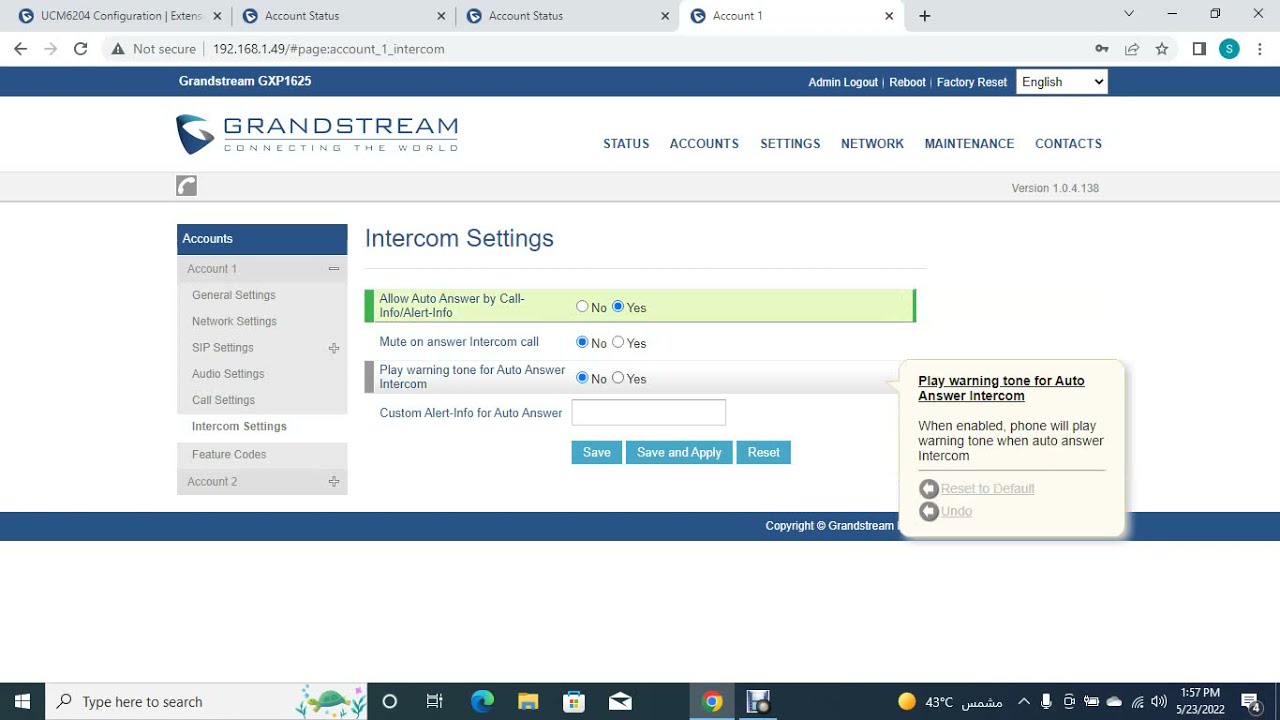The height and width of the screenshot is (720, 1280).
Task: Open Chrome three-dot menu
Action: coord(1259,48)
